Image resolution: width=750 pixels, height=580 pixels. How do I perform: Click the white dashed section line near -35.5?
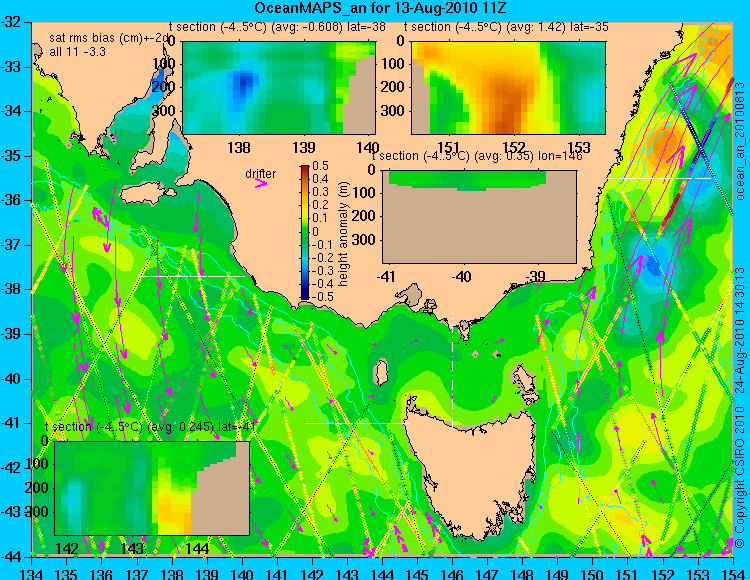pyautogui.click(x=660, y=178)
